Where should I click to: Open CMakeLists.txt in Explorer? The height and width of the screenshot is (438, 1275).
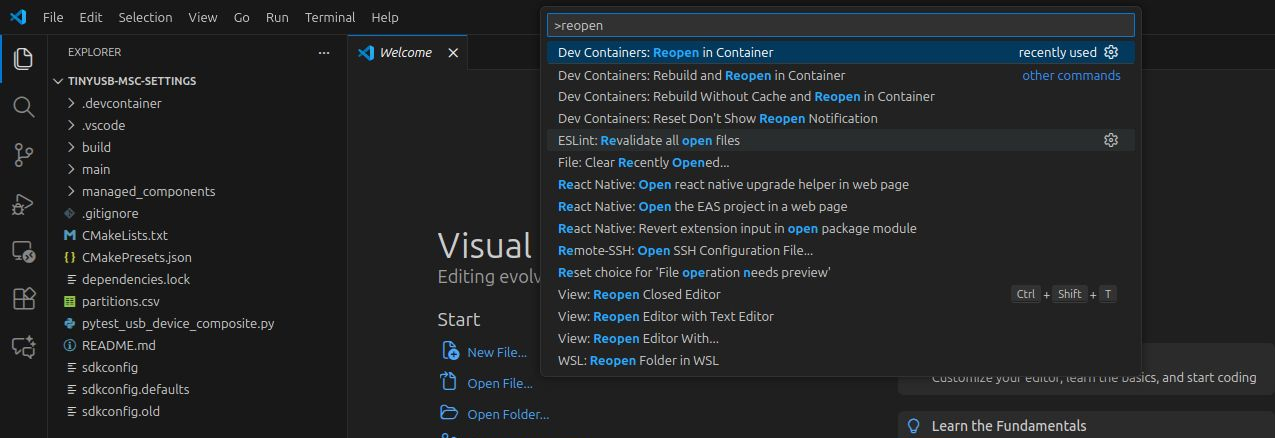[198, 235]
